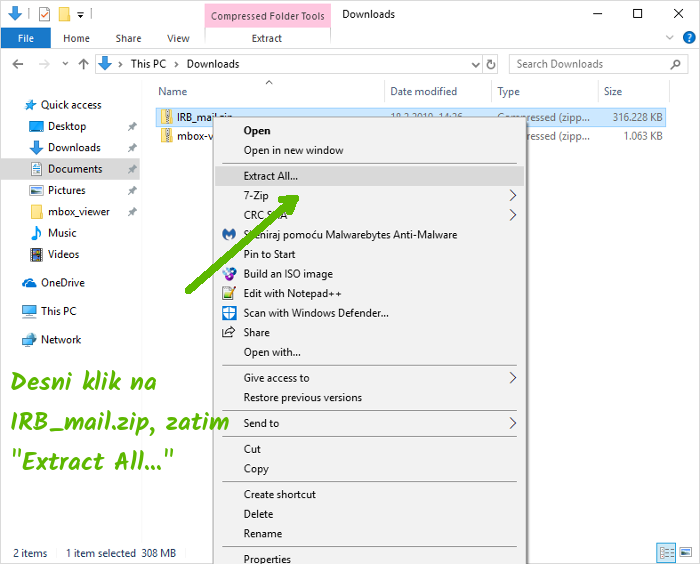Sort by the Date modified column header
Image resolution: width=700 pixels, height=564 pixels.
tap(424, 91)
